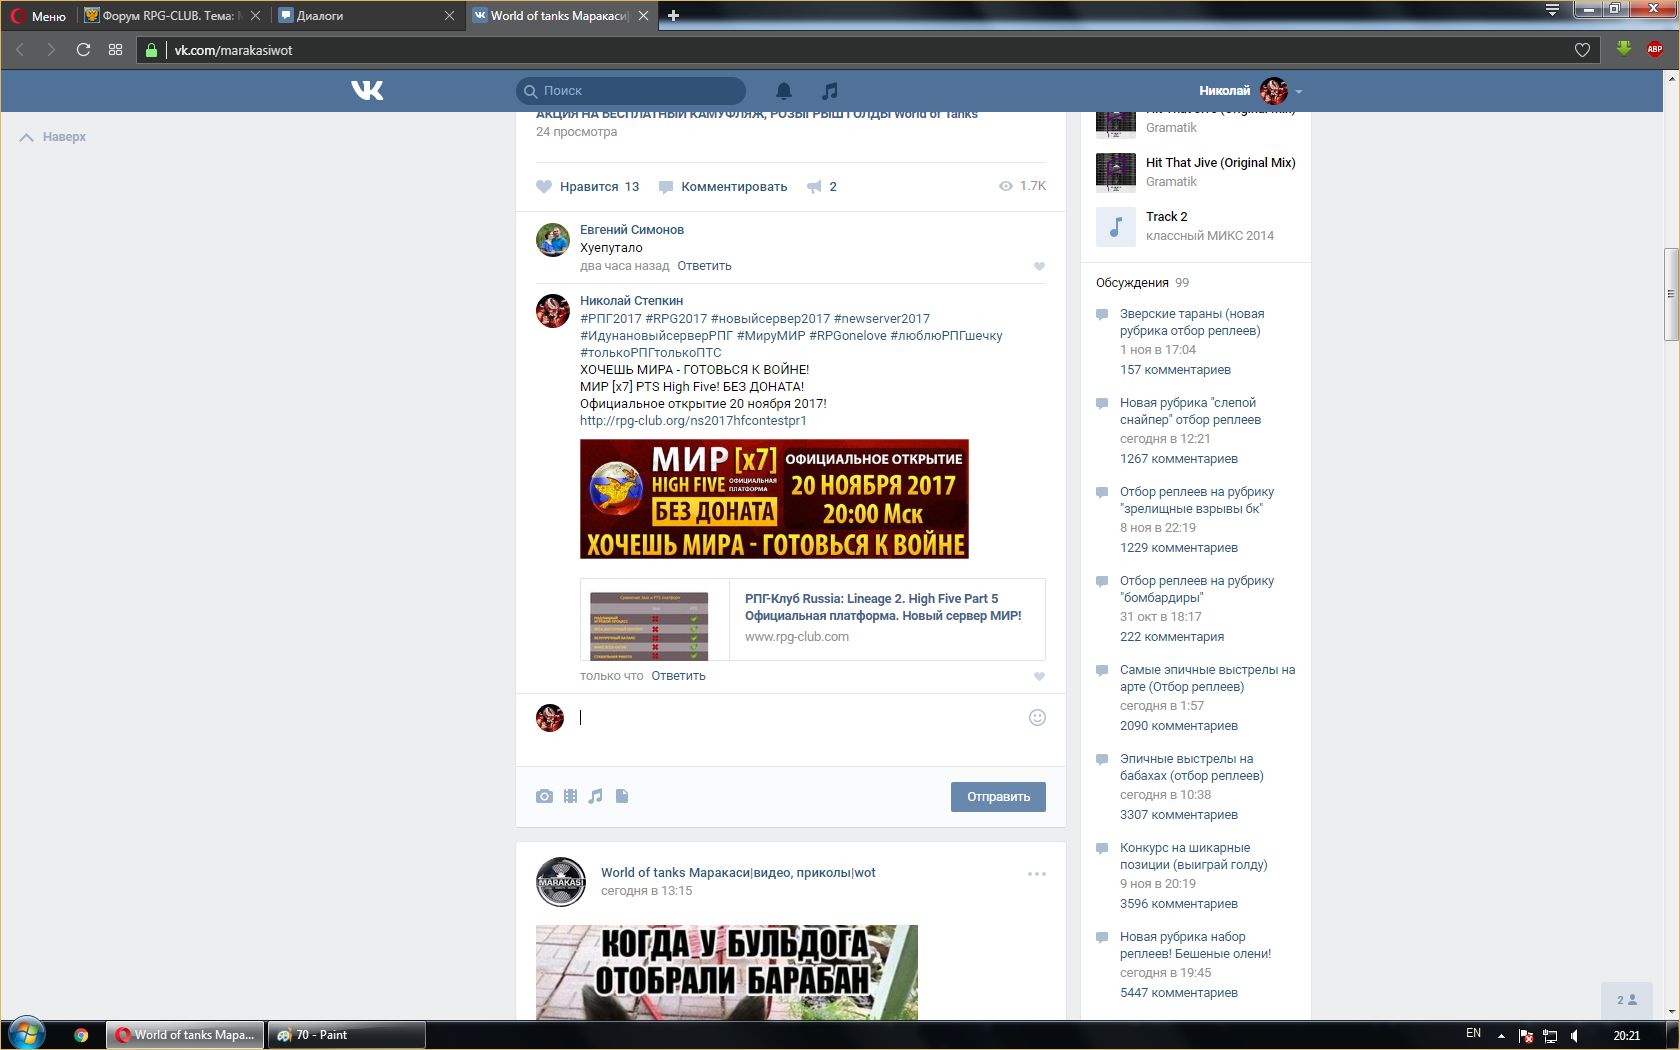Attach video with film icon
The image size is (1680, 1050).
(570, 796)
